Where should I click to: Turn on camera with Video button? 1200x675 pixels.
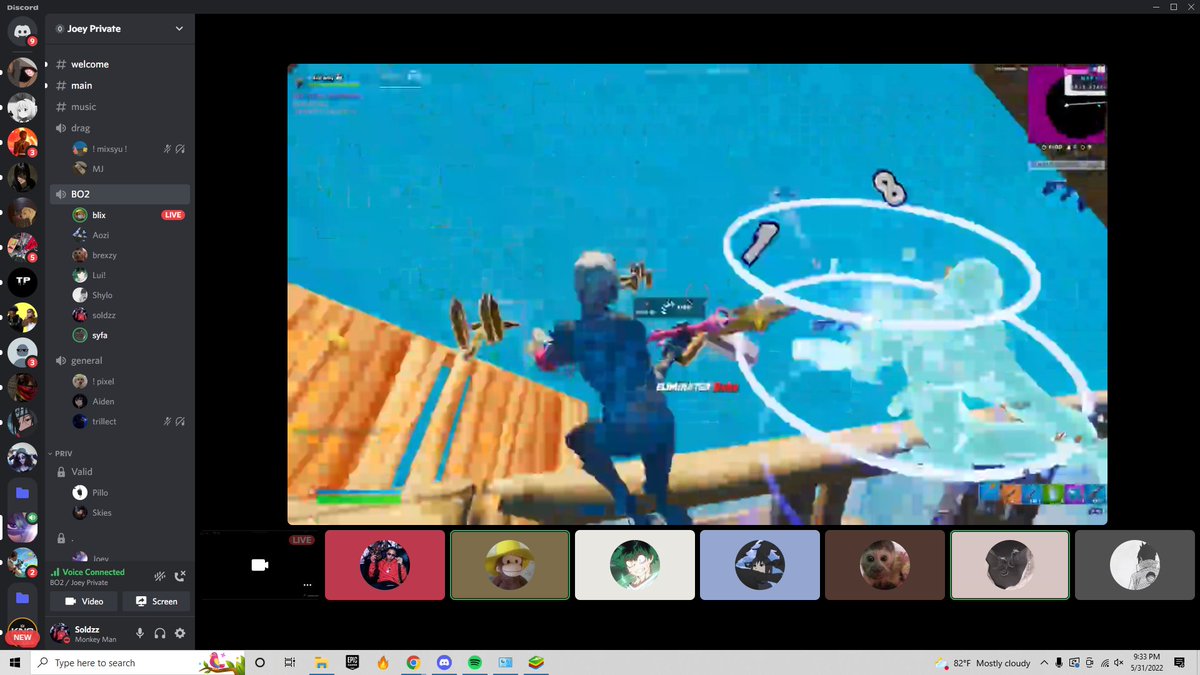point(84,601)
